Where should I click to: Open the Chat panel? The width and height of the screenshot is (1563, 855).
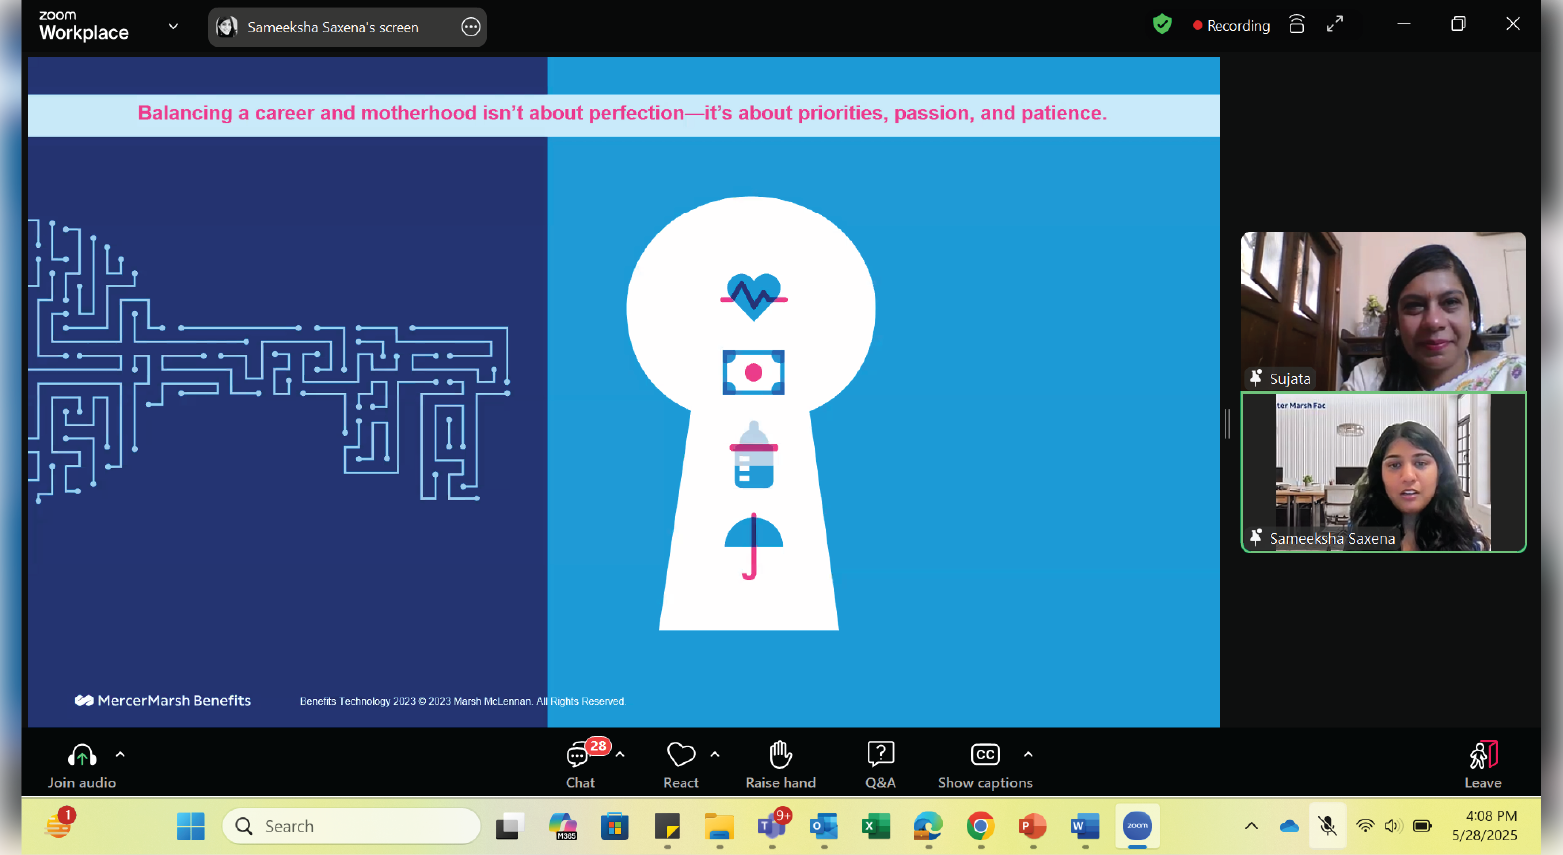(x=580, y=765)
